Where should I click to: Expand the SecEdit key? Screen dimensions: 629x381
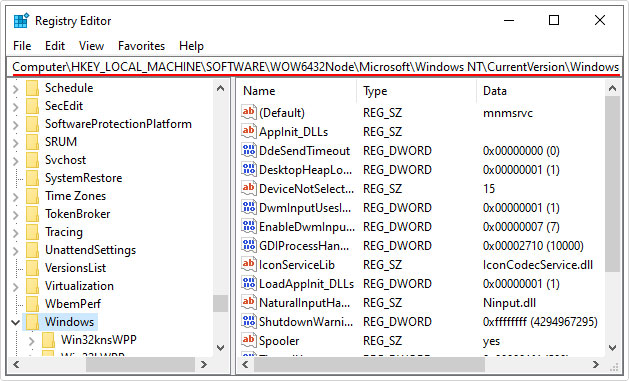pos(16,107)
